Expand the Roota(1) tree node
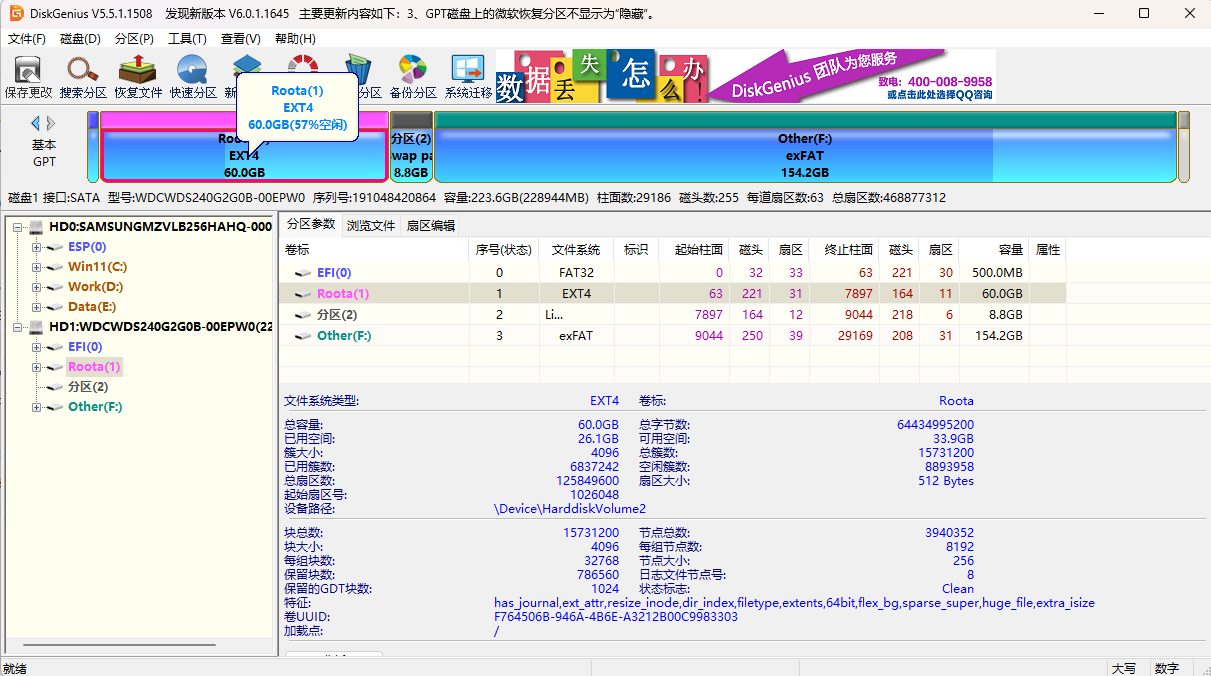Screen dimensions: 1211x676 pos(37,367)
